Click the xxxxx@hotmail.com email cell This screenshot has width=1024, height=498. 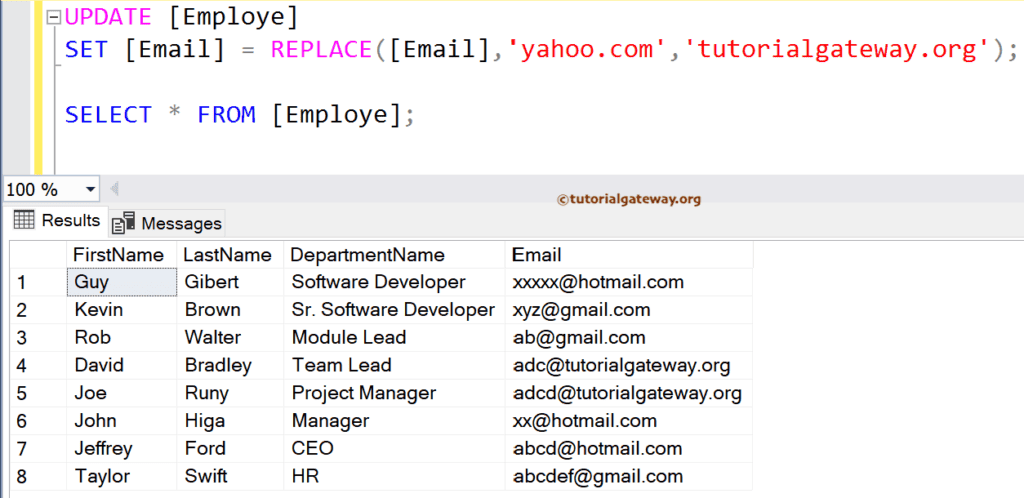pyautogui.click(x=629, y=282)
